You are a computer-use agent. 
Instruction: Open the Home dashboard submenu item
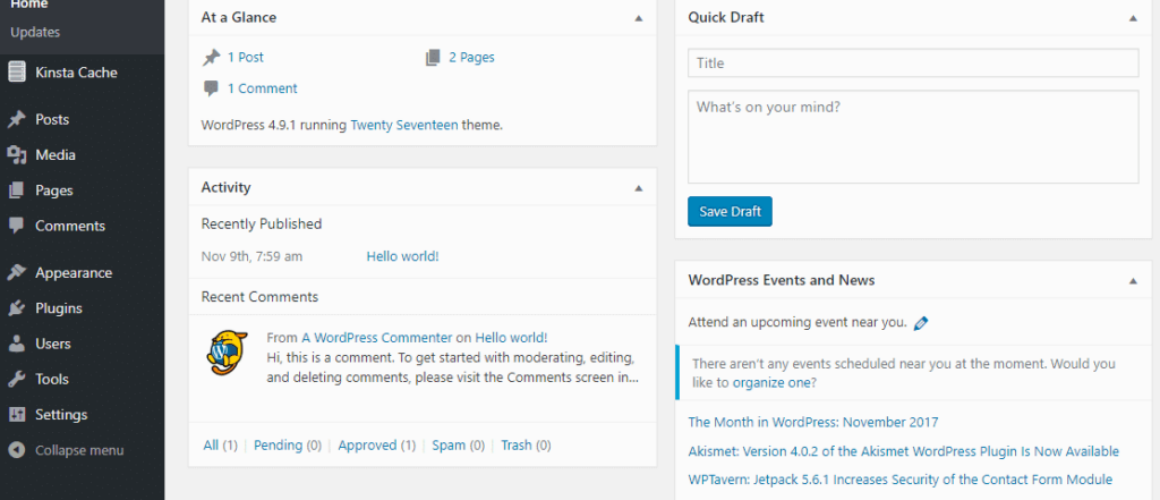29,4
